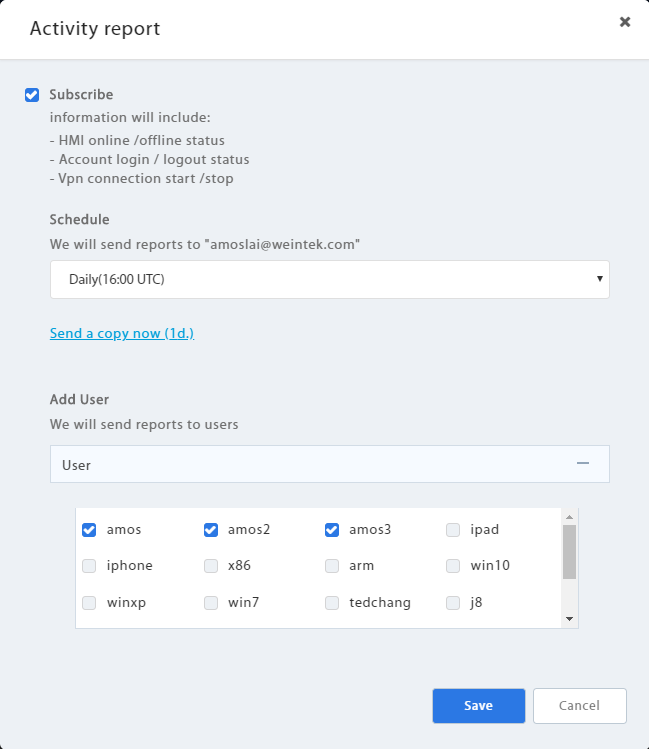Uncheck the amos2 user checkbox
The width and height of the screenshot is (649, 749).
[211, 530]
